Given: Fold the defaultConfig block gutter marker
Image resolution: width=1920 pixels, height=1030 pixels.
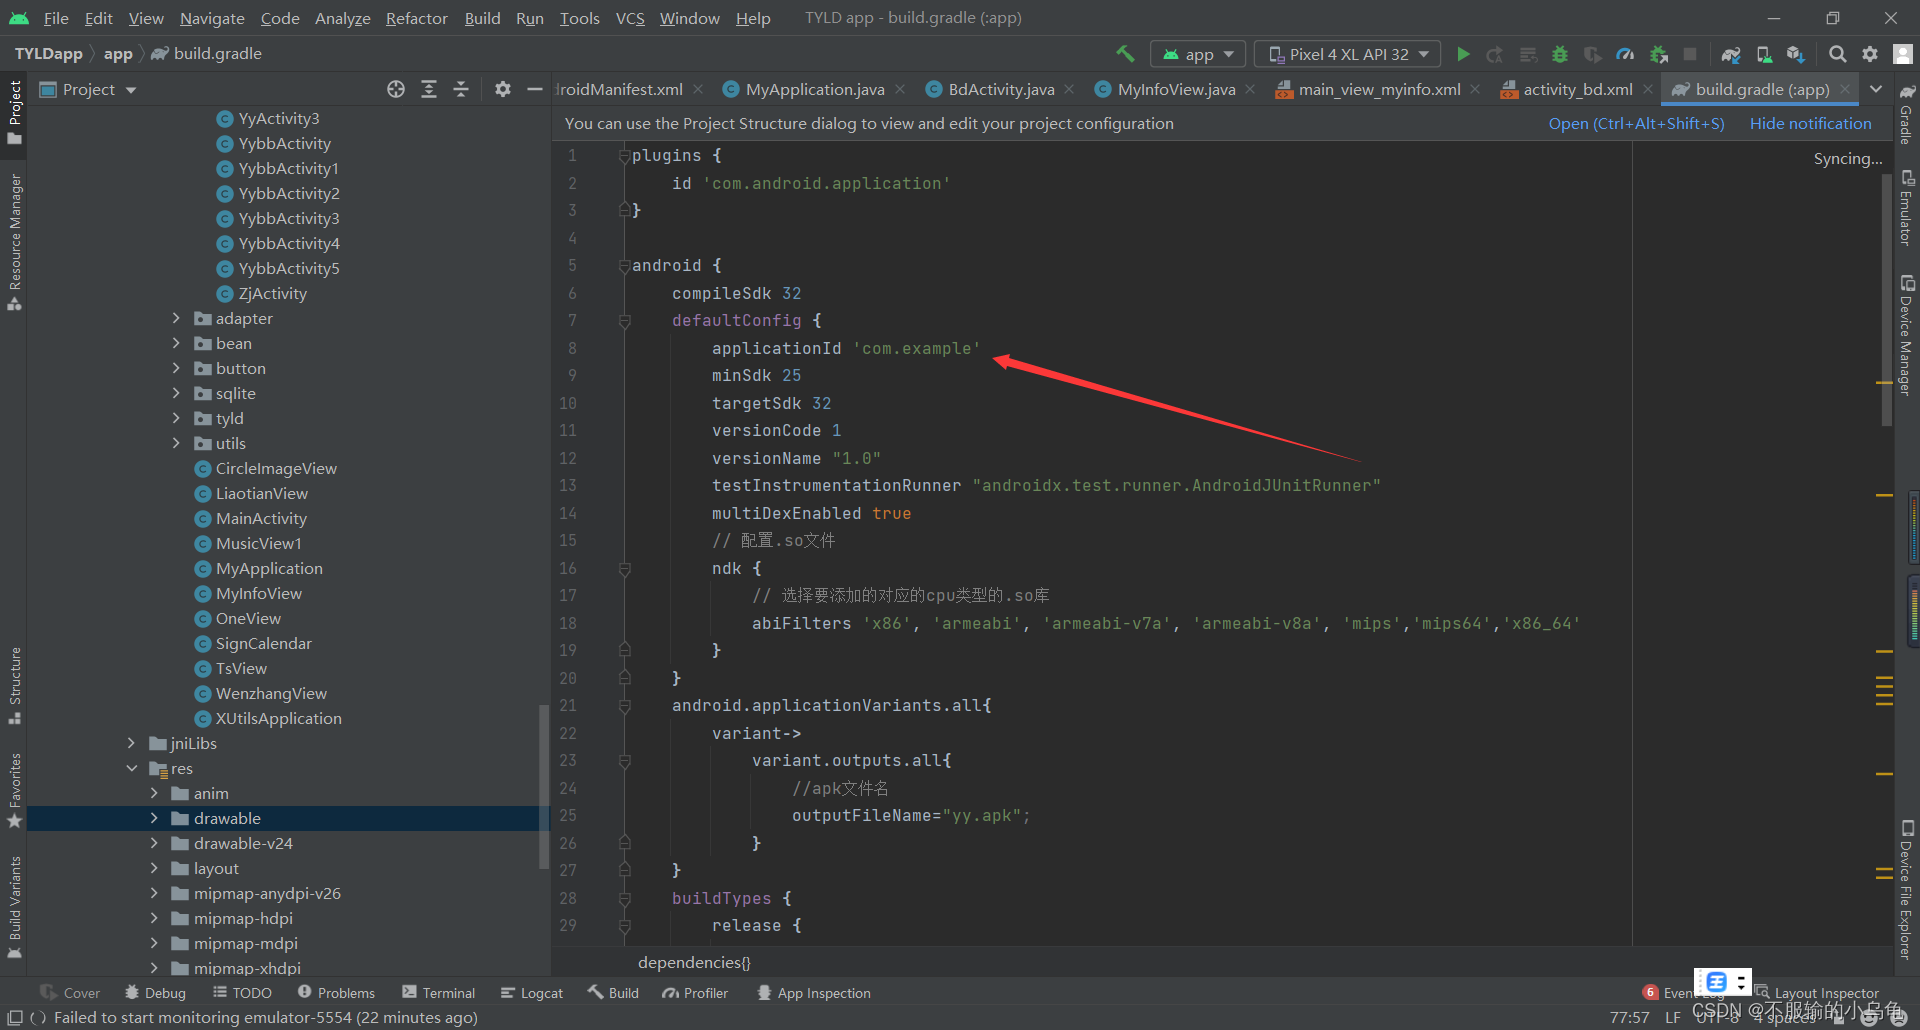Looking at the screenshot, I should (x=624, y=321).
